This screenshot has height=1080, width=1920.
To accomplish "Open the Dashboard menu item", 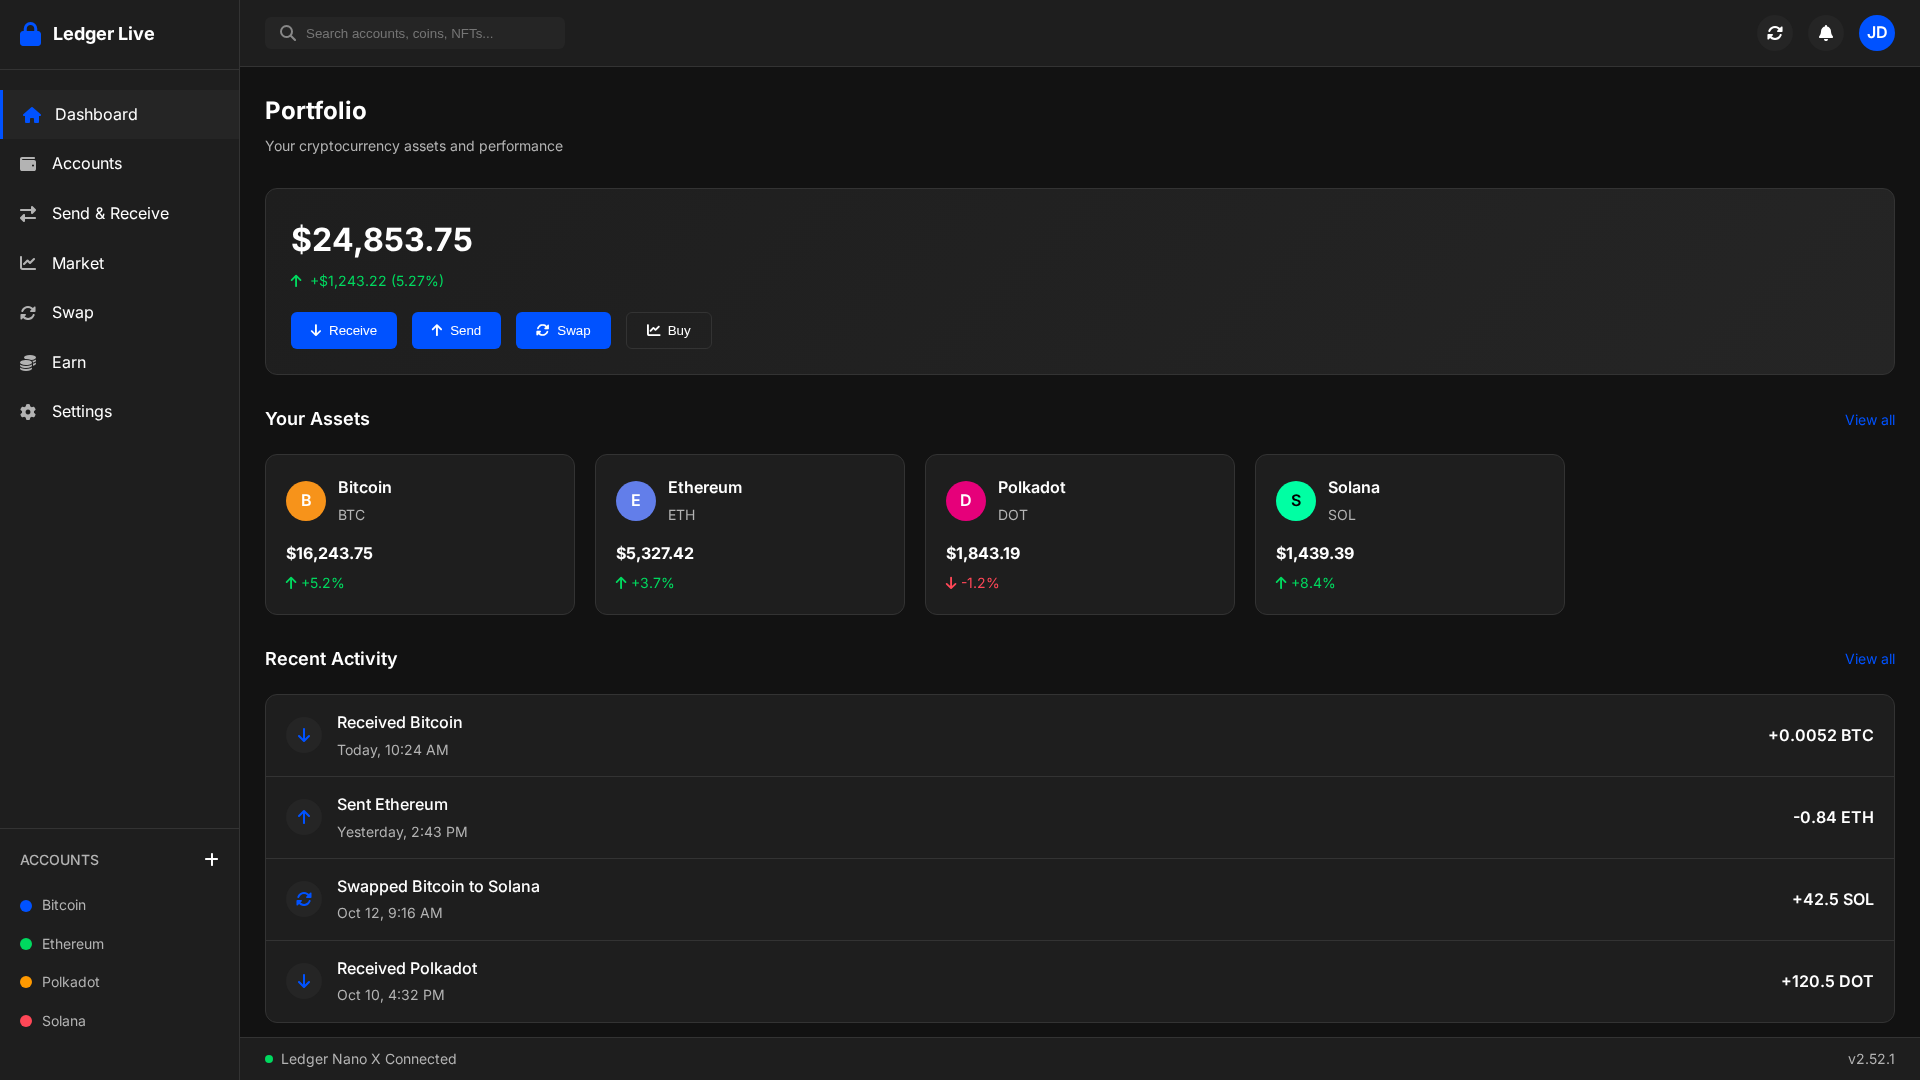I will coord(120,115).
